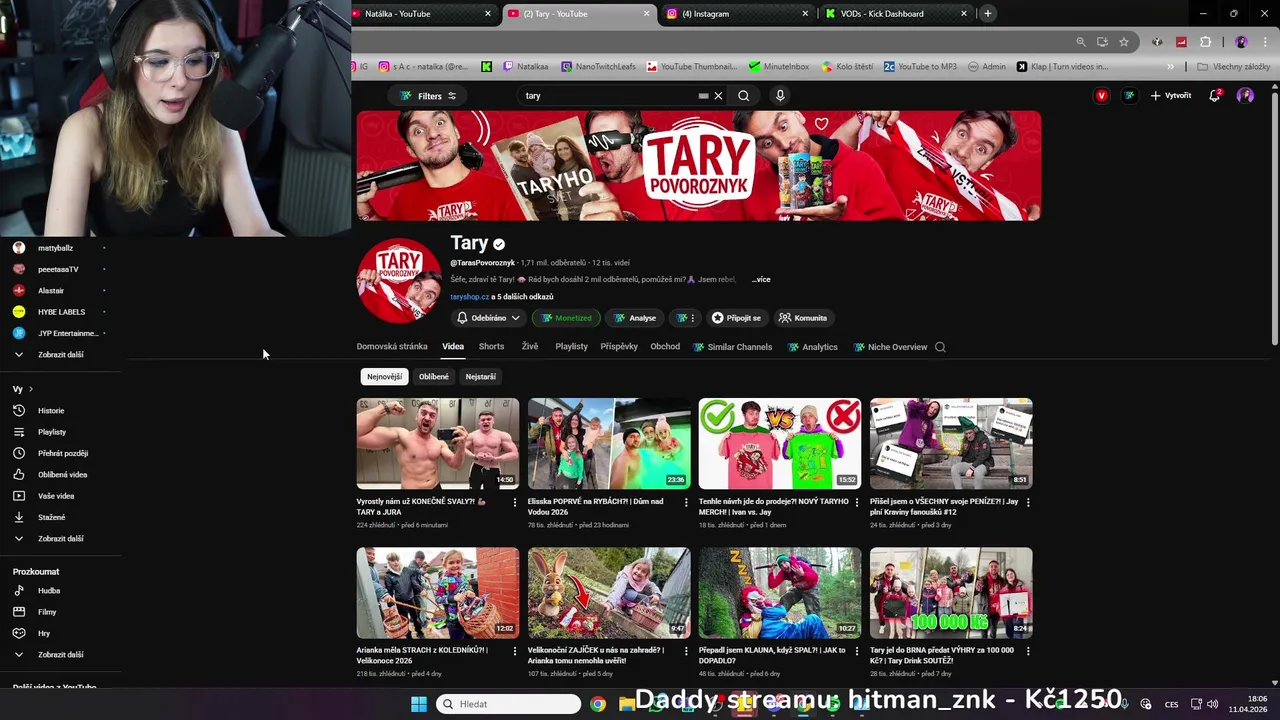The width and height of the screenshot is (1280, 720).
Task: Click the channel search magnifier icon
Action: [x=940, y=347]
